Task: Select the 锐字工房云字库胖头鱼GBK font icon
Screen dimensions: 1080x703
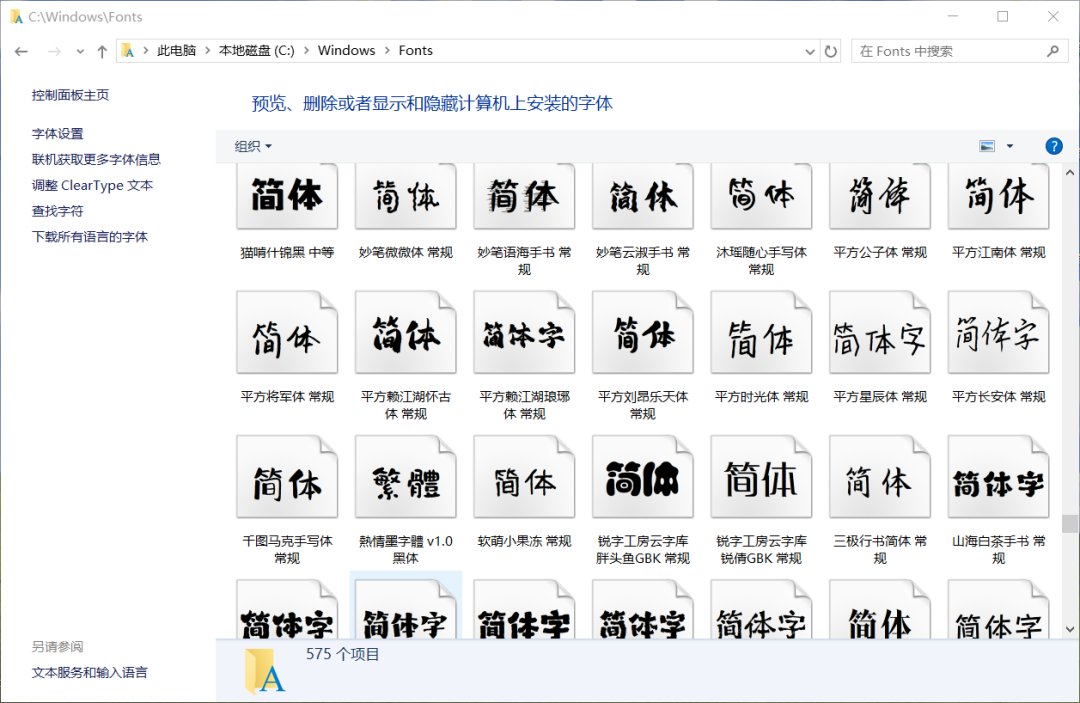Action: (643, 476)
